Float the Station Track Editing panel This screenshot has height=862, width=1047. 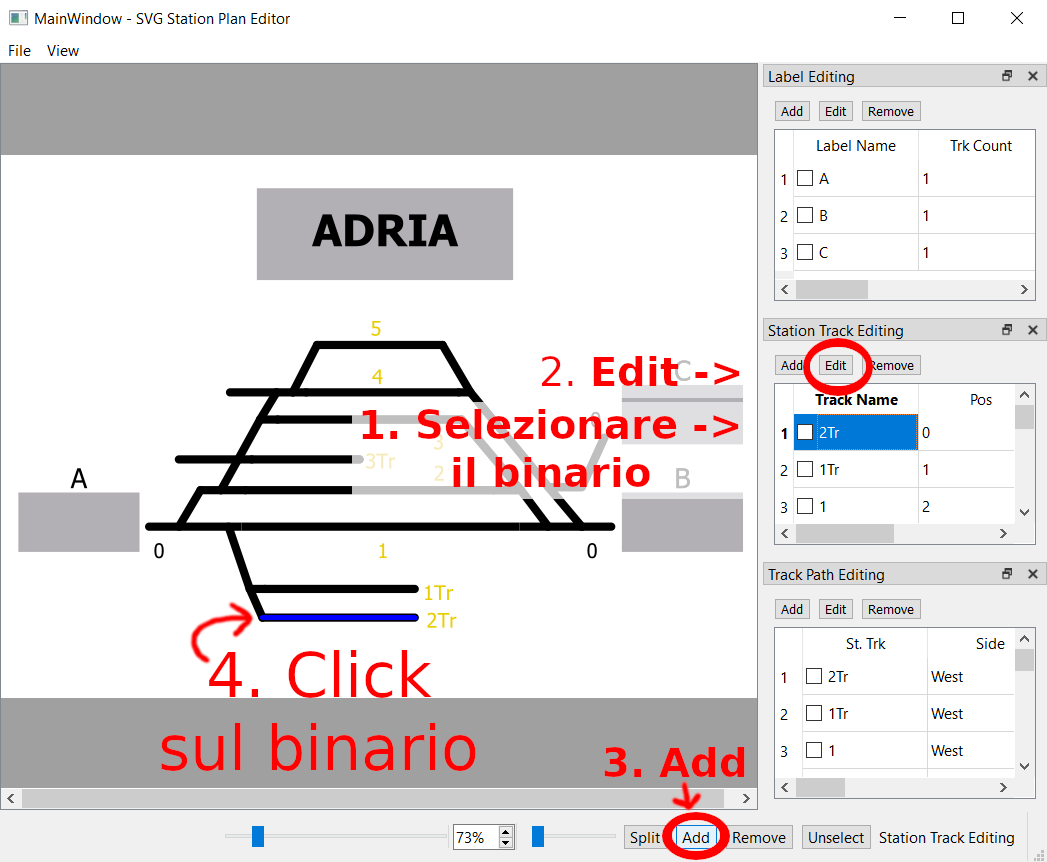[1008, 330]
